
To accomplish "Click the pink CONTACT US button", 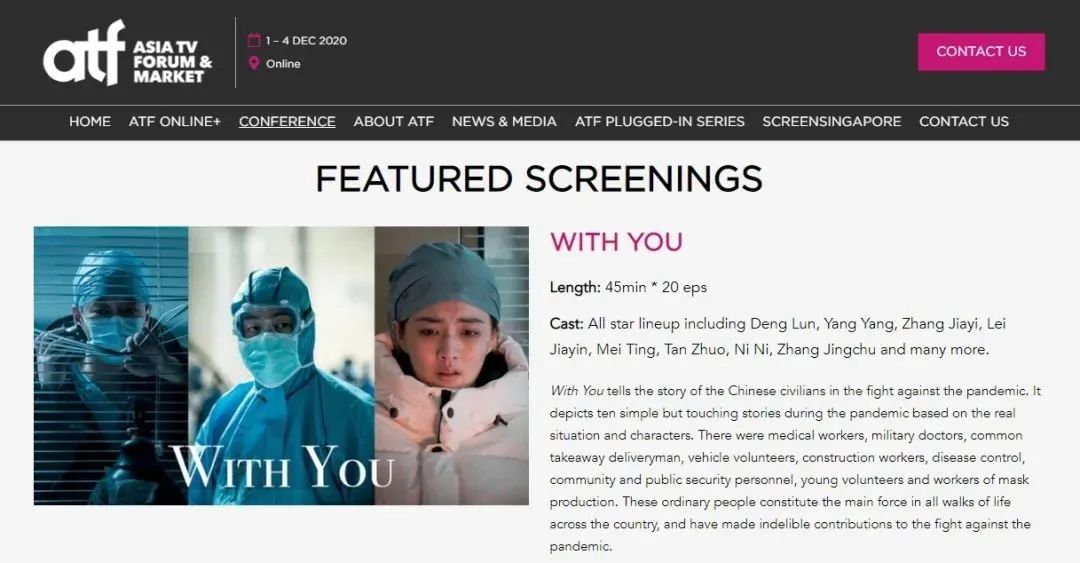I will 981,52.
